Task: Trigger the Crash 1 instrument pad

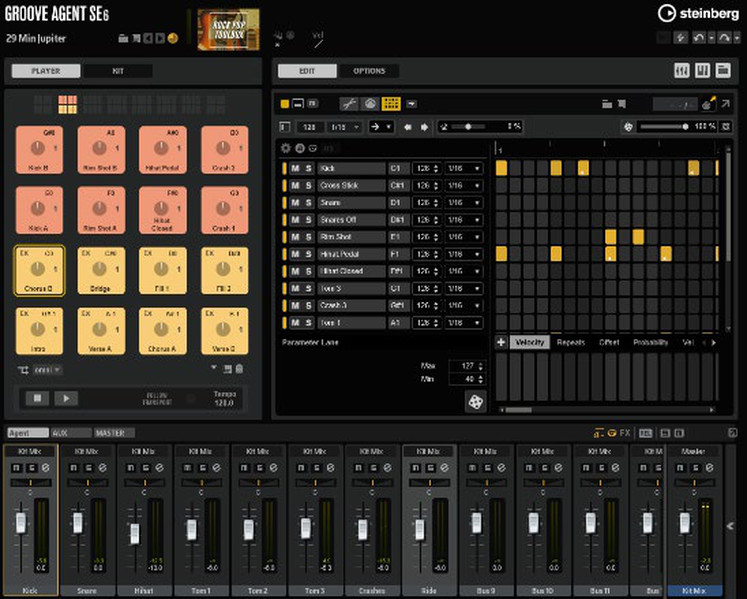Action: point(224,210)
